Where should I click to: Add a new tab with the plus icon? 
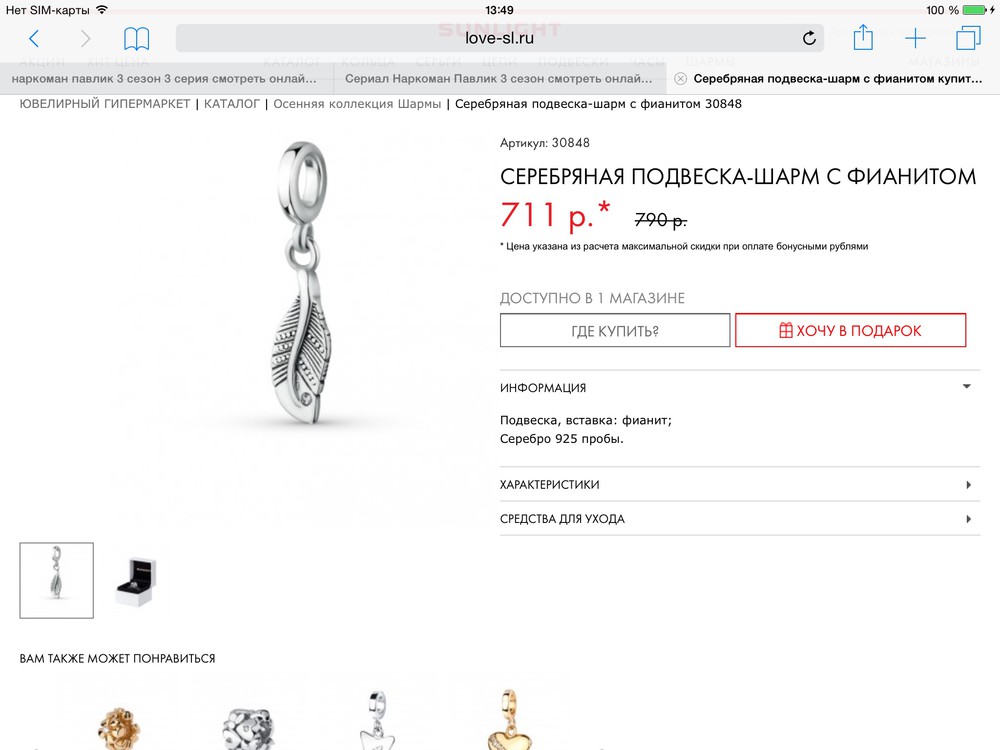915,38
